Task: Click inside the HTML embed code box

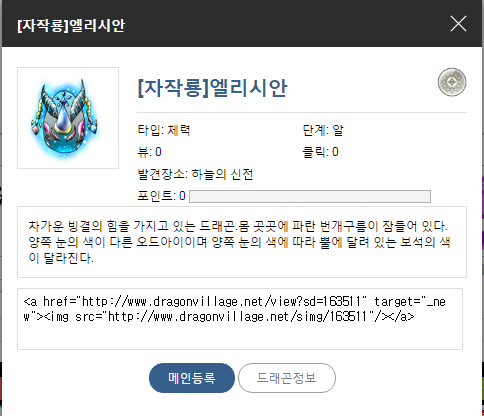Action: (240, 319)
